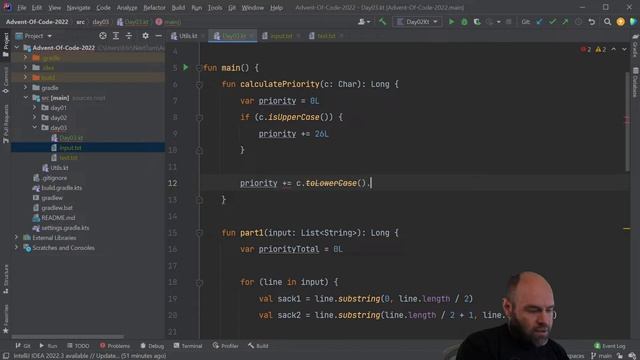Viewport: 640px width, 360px height.
Task: Expand Scratches and Consoles node
Action: (x=17, y=248)
